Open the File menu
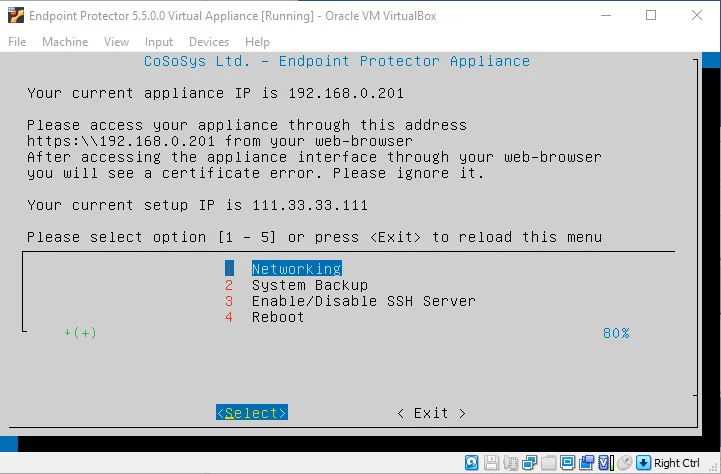The width and height of the screenshot is (721, 474). (17, 42)
